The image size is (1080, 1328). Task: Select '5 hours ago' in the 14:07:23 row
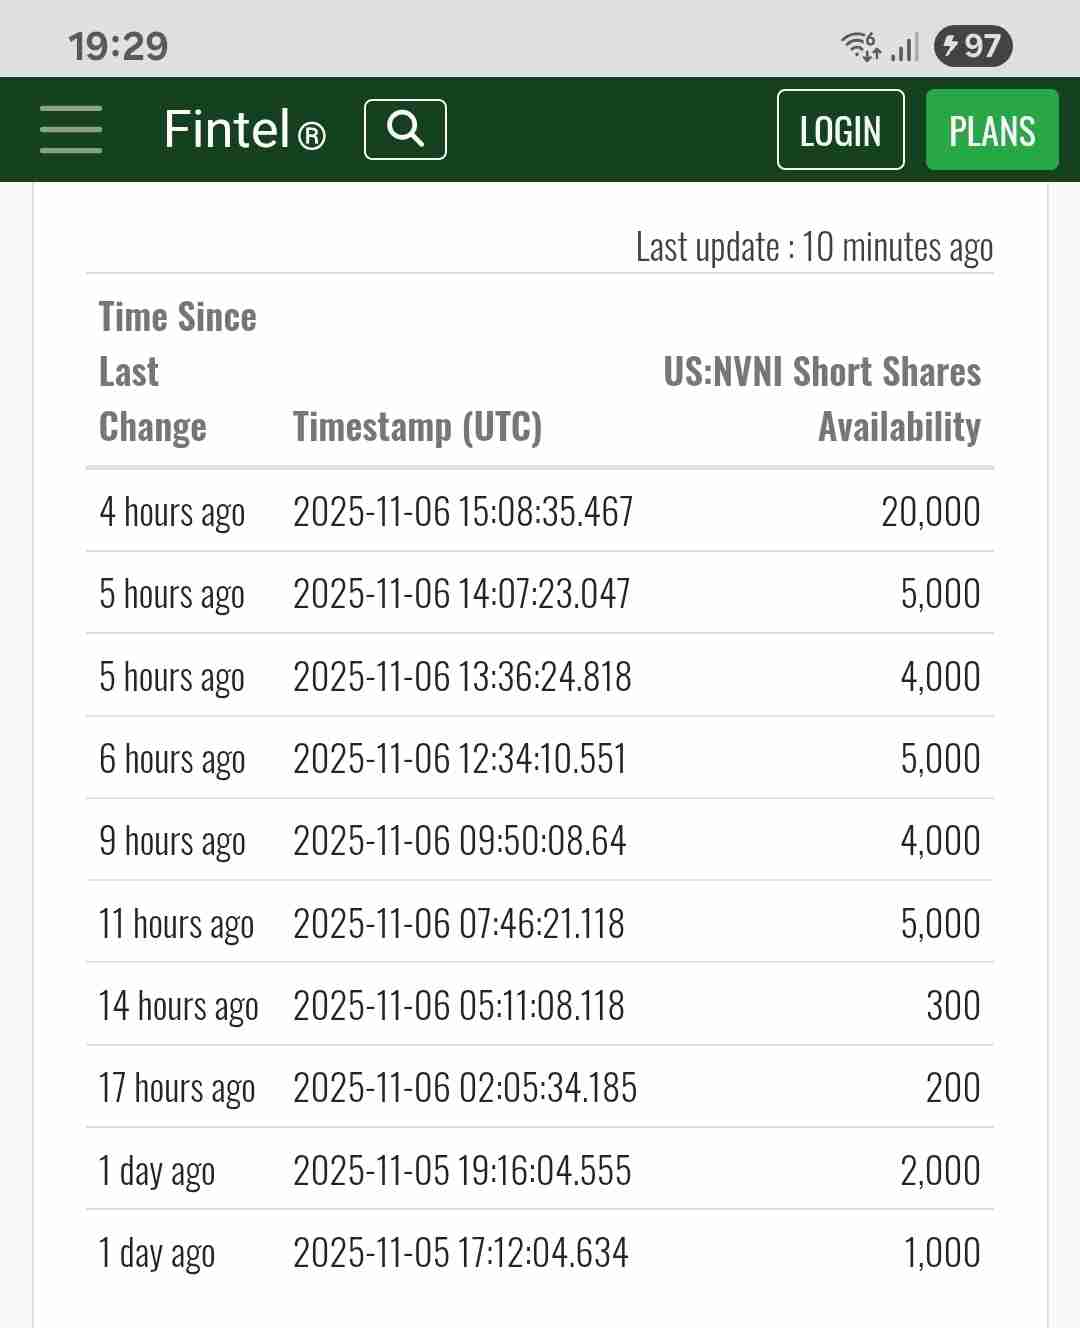pyautogui.click(x=172, y=594)
